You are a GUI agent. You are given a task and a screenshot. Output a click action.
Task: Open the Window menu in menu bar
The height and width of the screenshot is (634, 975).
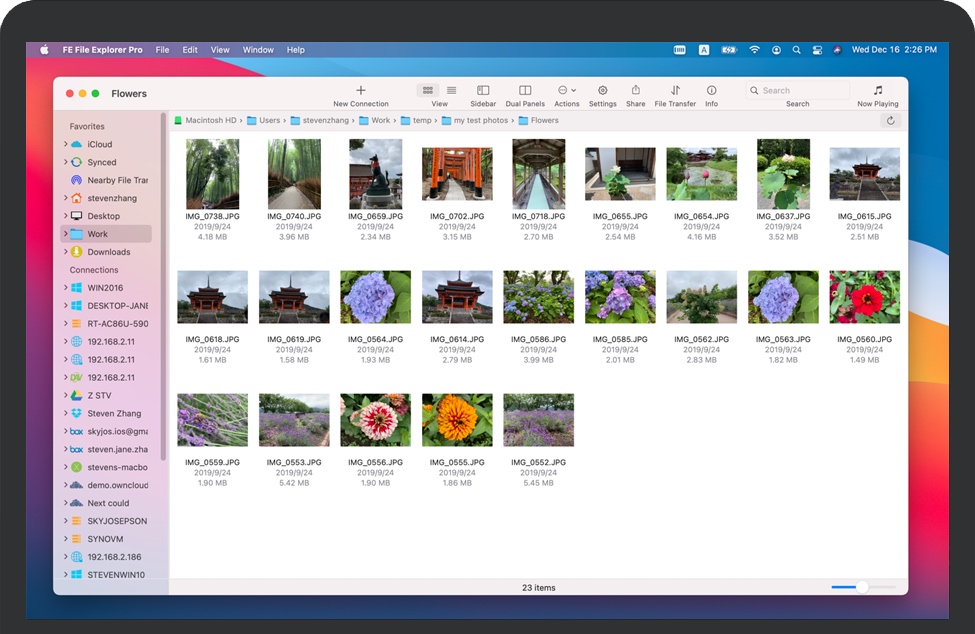[258, 50]
